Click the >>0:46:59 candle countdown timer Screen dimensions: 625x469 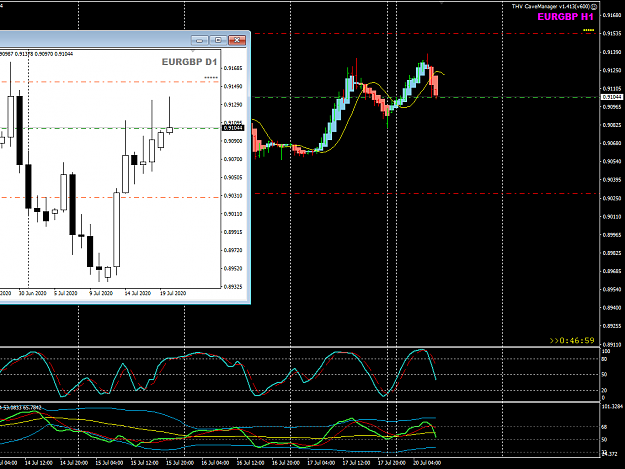click(x=572, y=340)
